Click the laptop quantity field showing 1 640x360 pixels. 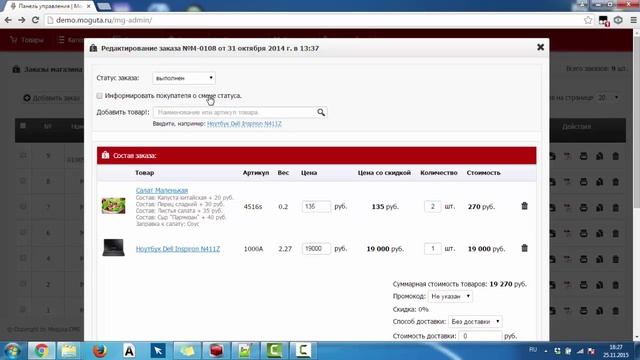[433, 249]
